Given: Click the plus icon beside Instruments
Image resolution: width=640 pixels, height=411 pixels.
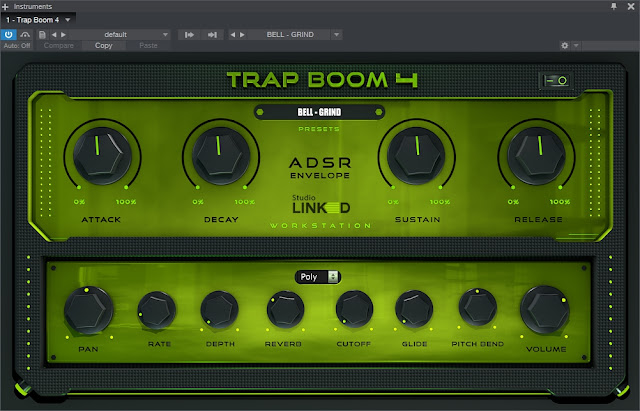Looking at the screenshot, I should [5, 7].
